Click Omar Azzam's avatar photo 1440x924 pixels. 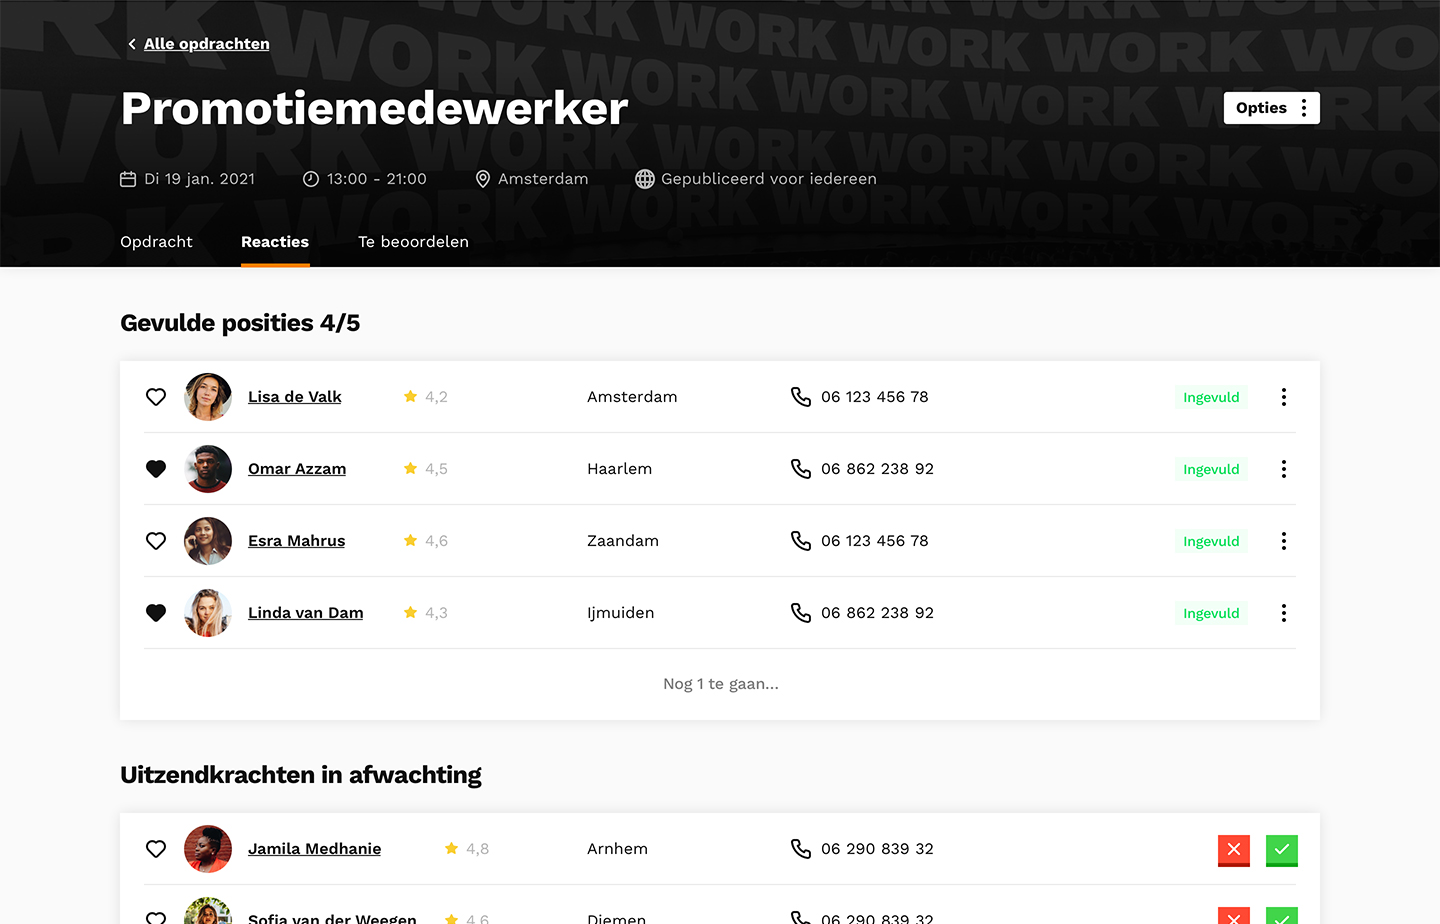(x=208, y=469)
